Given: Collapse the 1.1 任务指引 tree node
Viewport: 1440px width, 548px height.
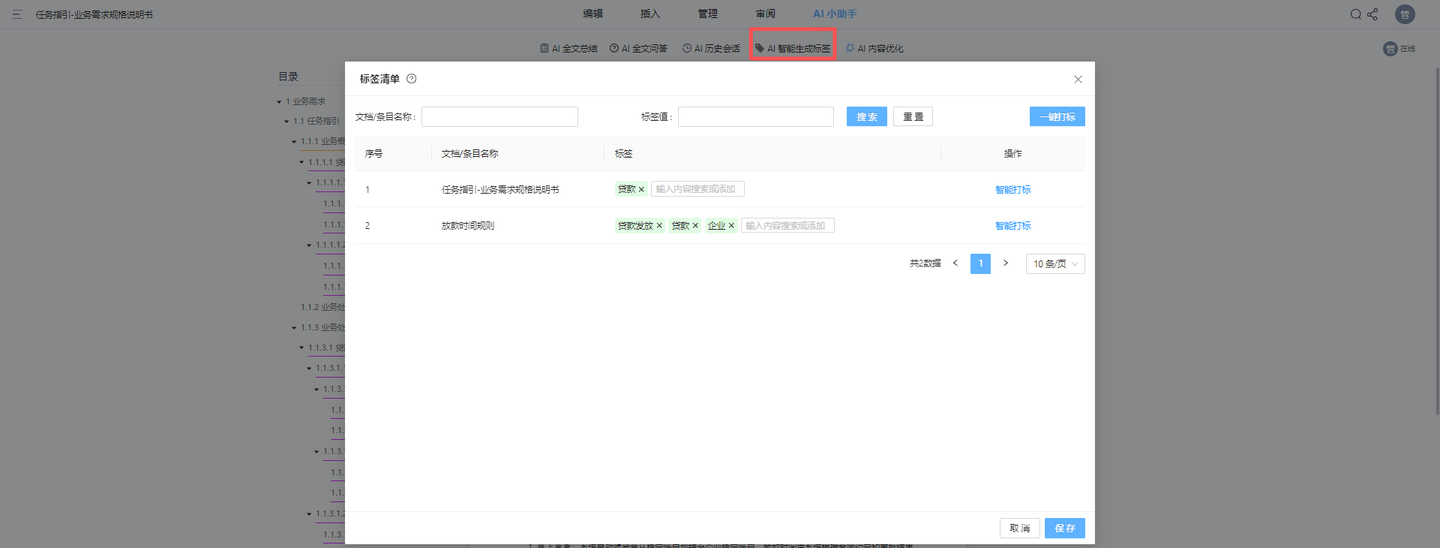Looking at the screenshot, I should click(287, 121).
